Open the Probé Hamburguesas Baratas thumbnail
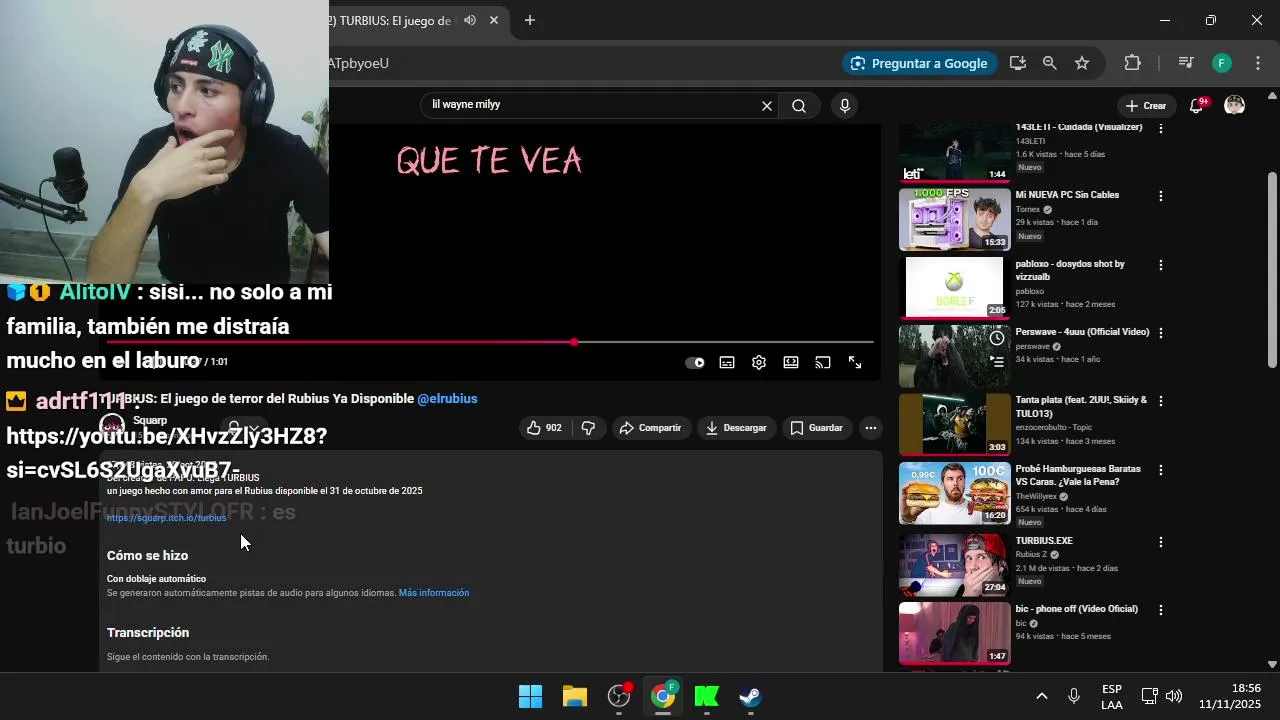1280x720 pixels. click(x=954, y=494)
